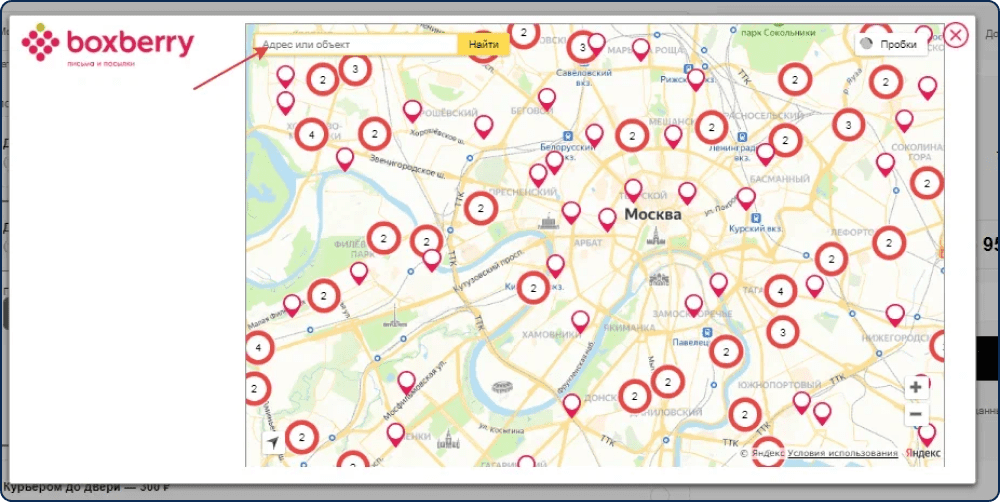Viewport: 1000px width, 502px height.
Task: Toggle the "Пробки" traffic layer button
Action: [891, 45]
